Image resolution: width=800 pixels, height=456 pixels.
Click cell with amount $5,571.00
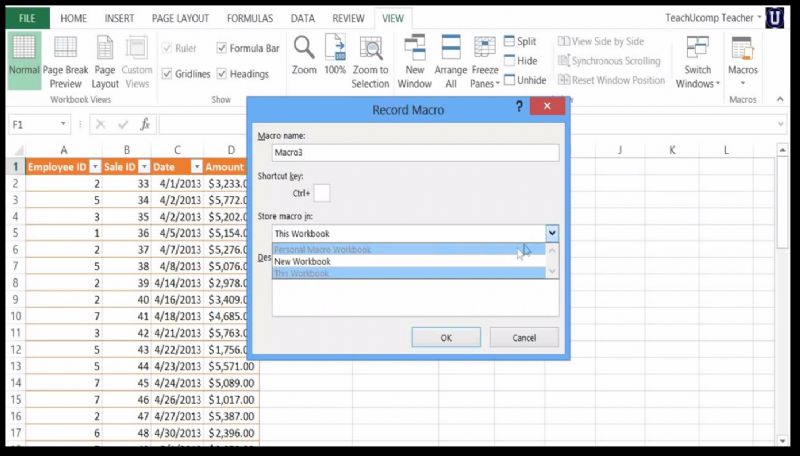point(232,366)
